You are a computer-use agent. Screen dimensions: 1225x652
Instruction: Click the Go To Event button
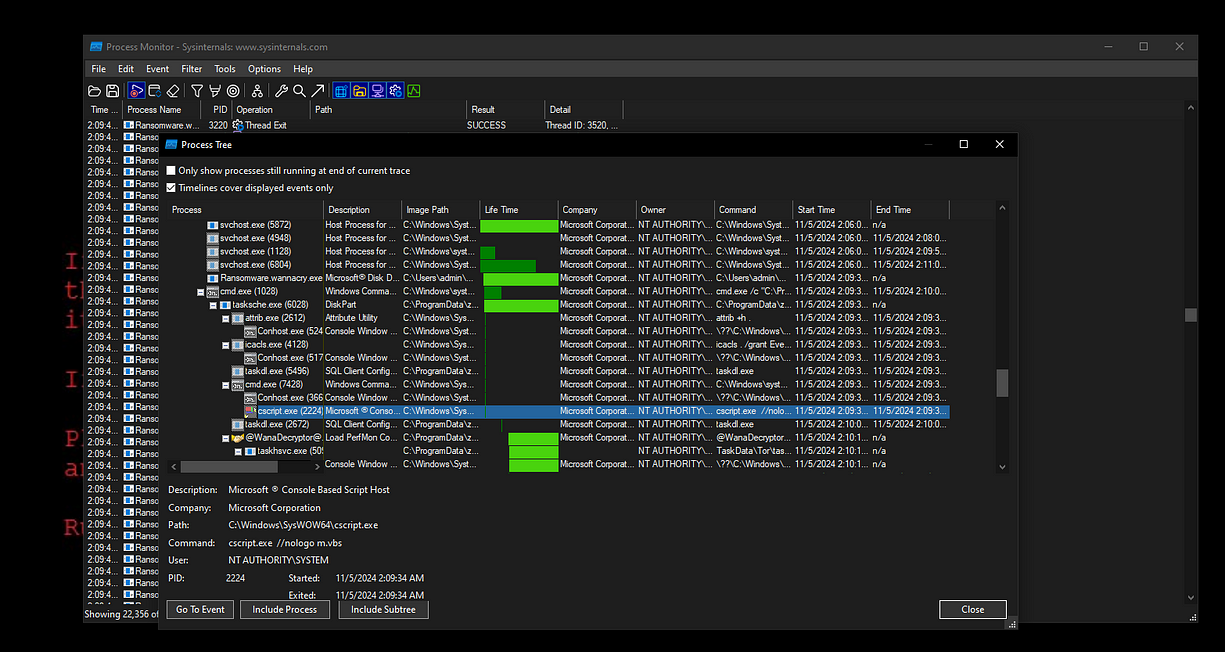coord(199,609)
